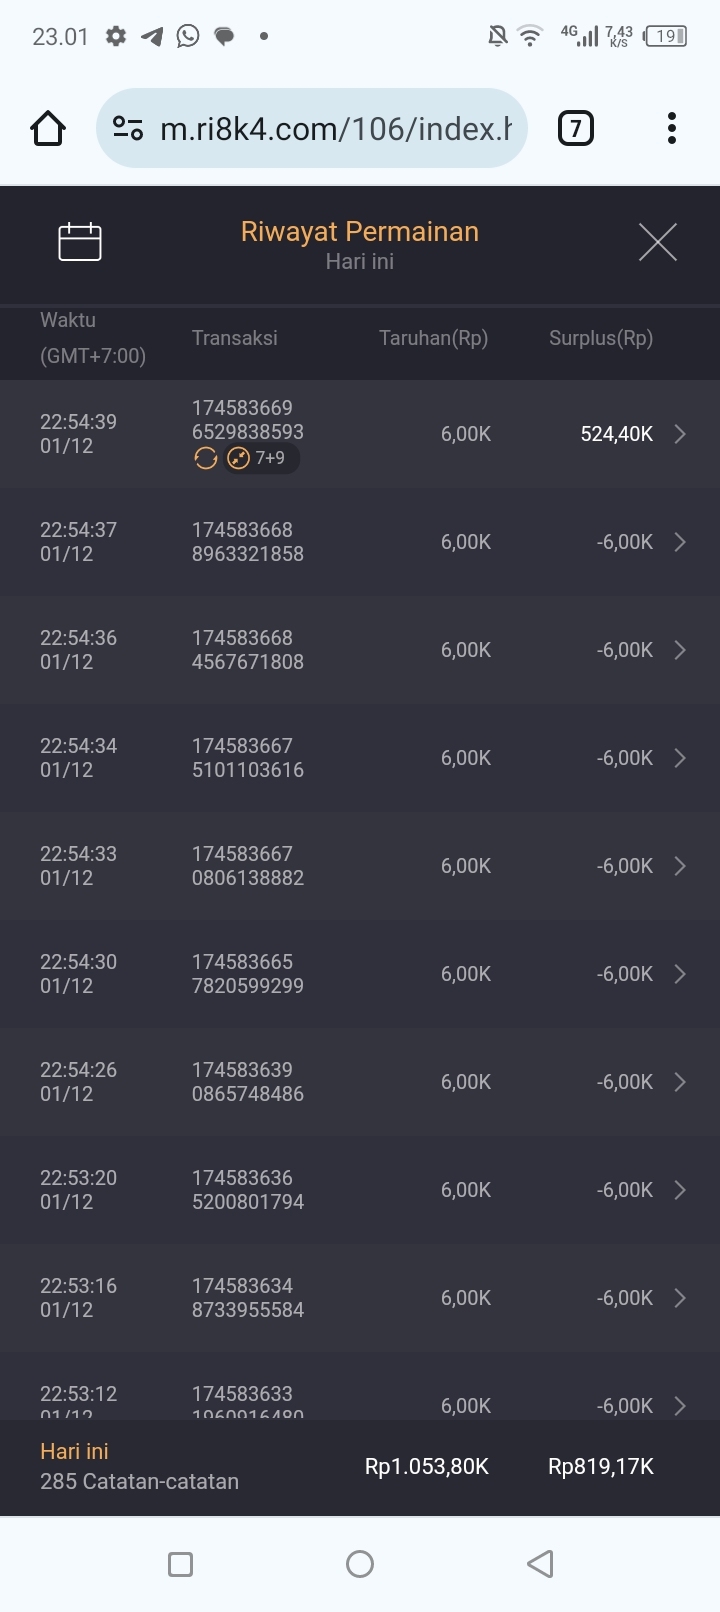The width and height of the screenshot is (720, 1612).
Task: Expand chevron for the 22:54:30 row
Action: 680,974
